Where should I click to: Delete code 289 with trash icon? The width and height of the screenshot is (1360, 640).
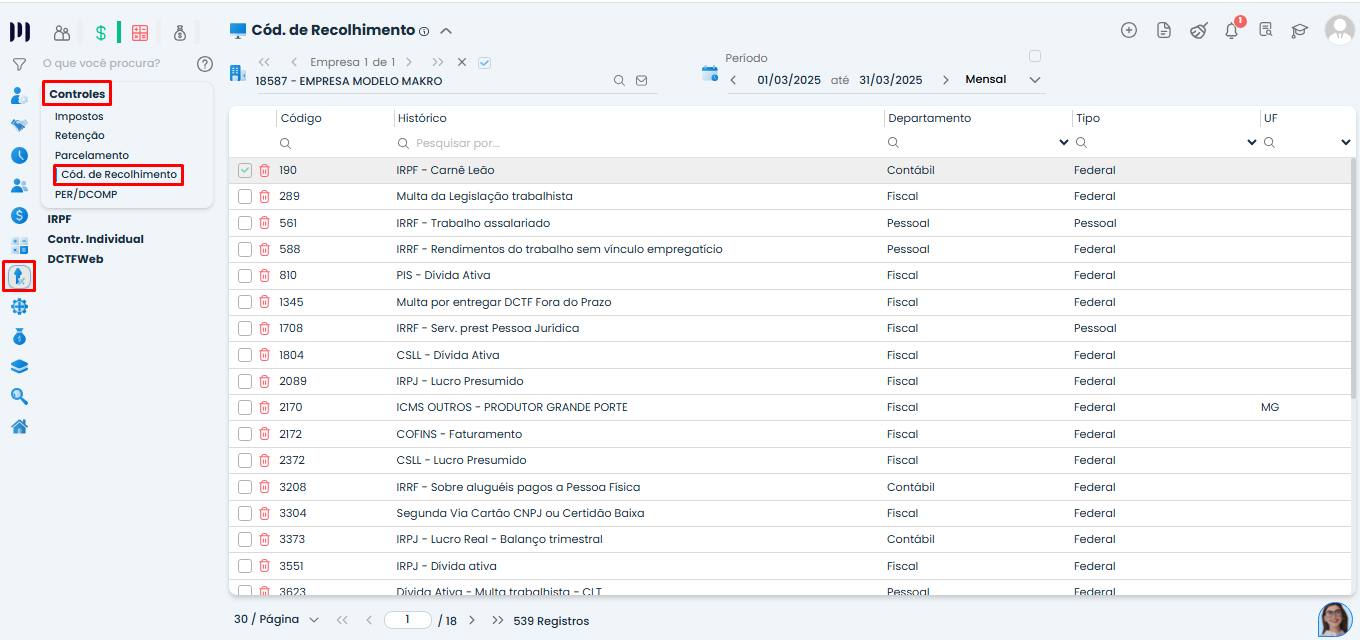264,197
